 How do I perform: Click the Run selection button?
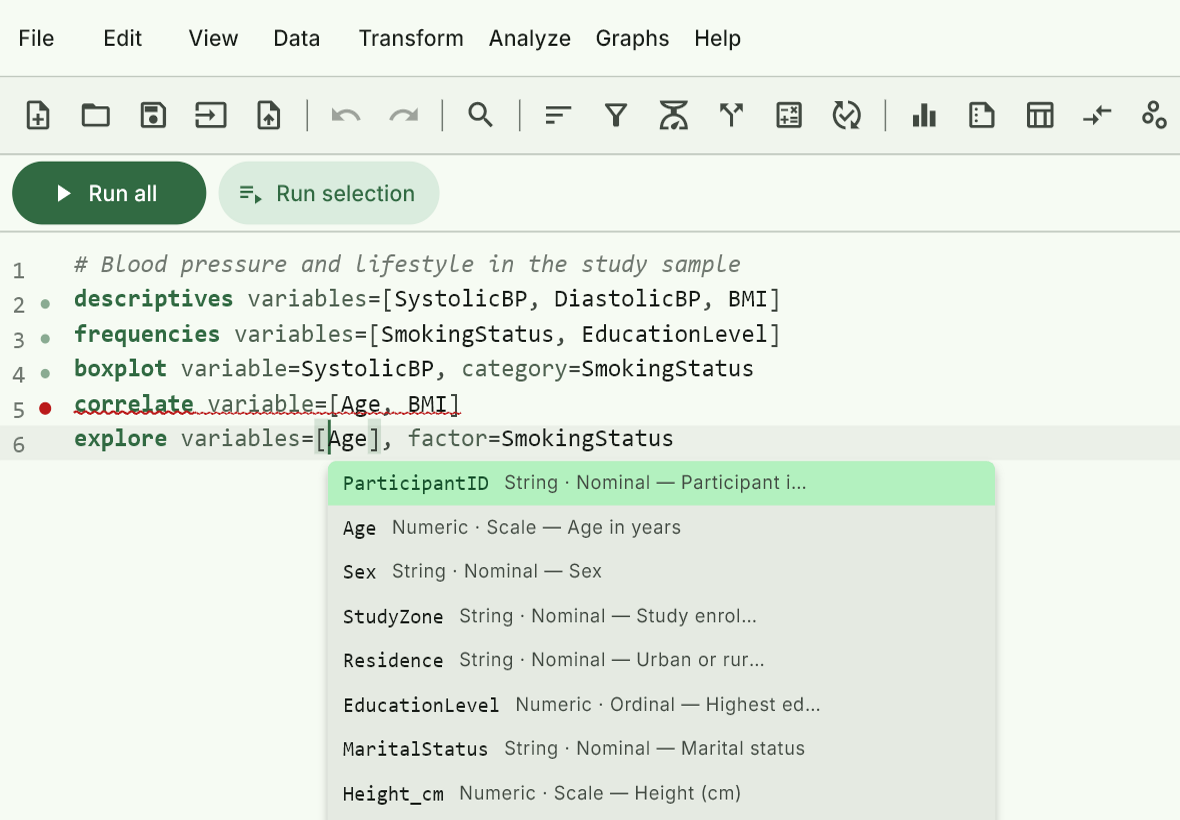pyautogui.click(x=329, y=193)
